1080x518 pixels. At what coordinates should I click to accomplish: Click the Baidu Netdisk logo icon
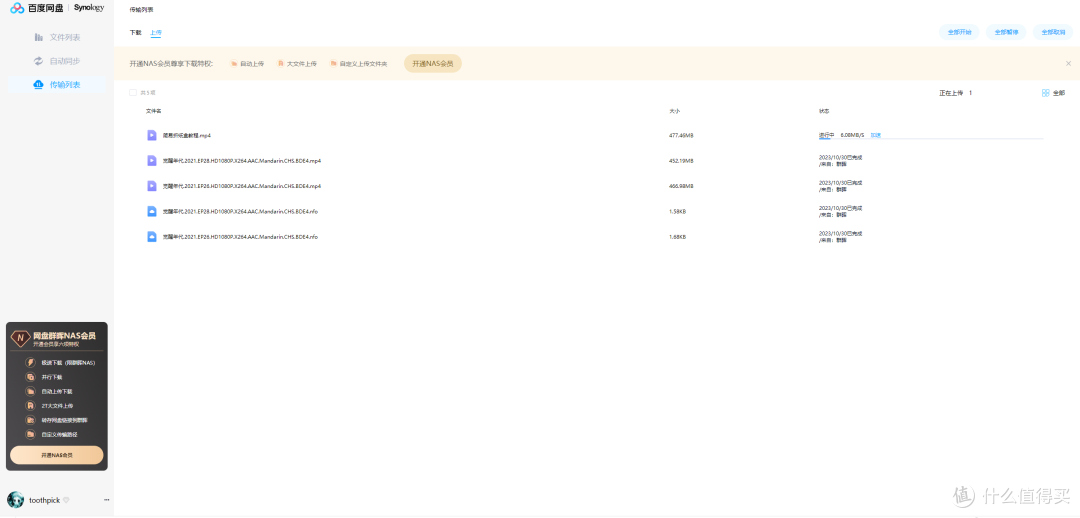coord(17,8)
